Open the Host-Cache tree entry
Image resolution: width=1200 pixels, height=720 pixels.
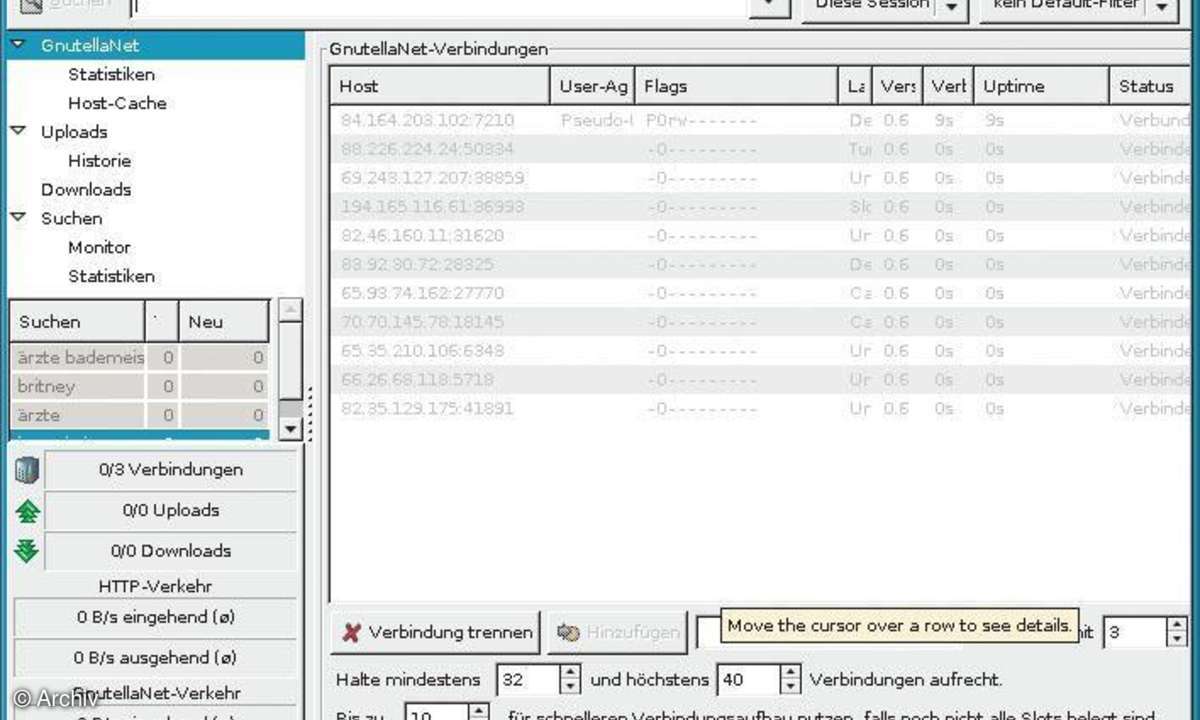[117, 103]
